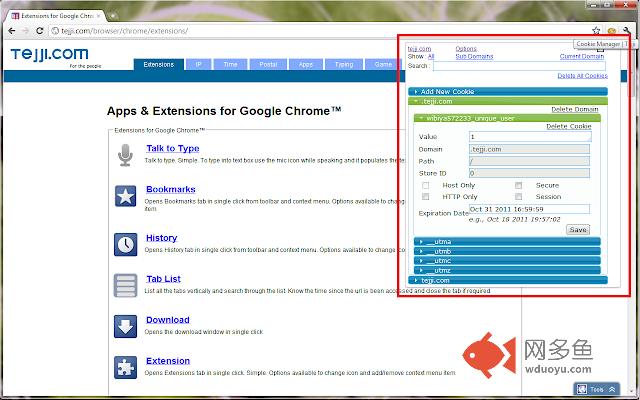The height and width of the screenshot is (400, 640).
Task: Open the Extension link
Action: click(168, 361)
